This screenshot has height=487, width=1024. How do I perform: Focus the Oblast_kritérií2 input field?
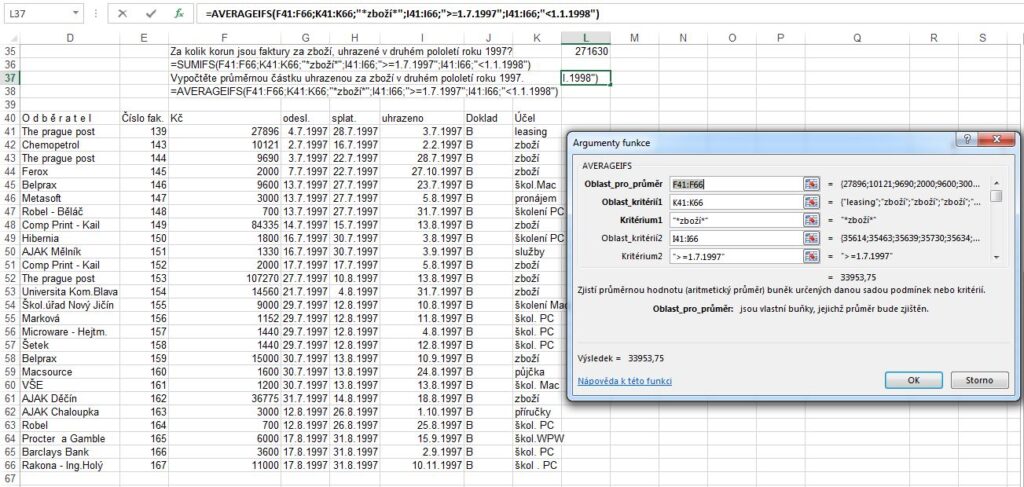738,238
